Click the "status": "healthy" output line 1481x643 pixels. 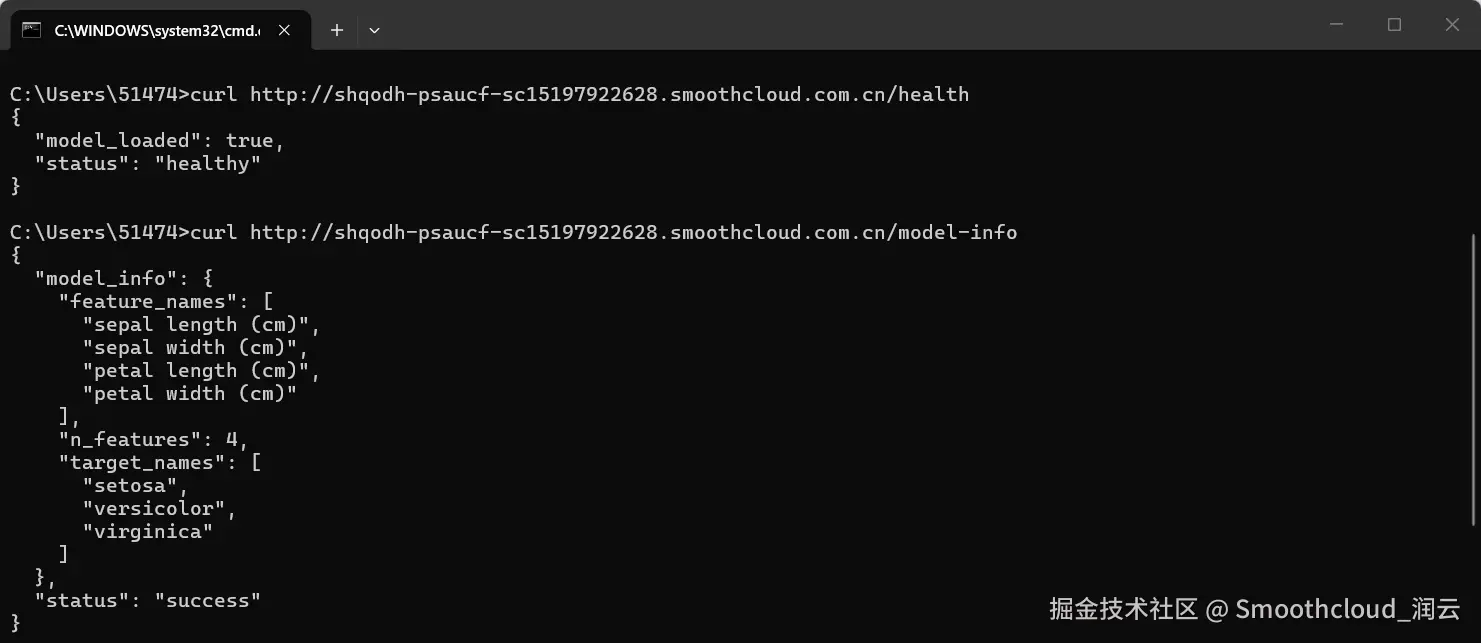tap(148, 164)
